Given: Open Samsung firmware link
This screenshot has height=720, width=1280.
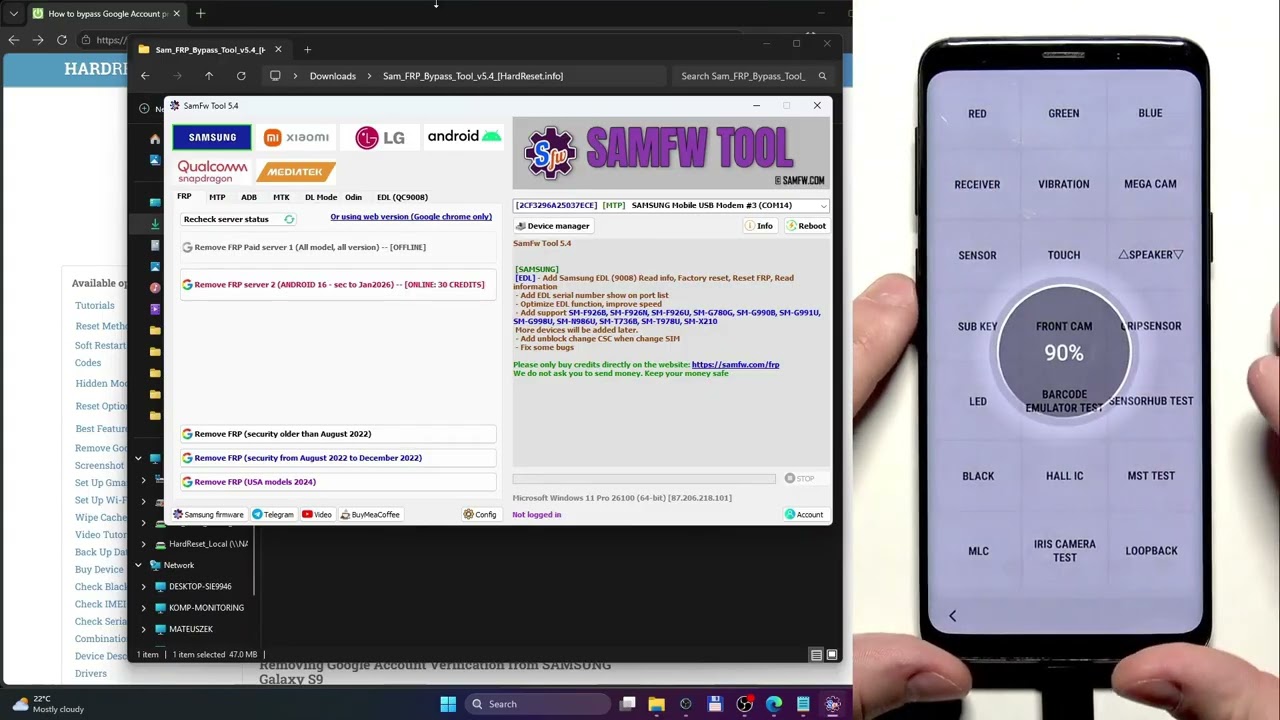Looking at the screenshot, I should coord(208,515).
